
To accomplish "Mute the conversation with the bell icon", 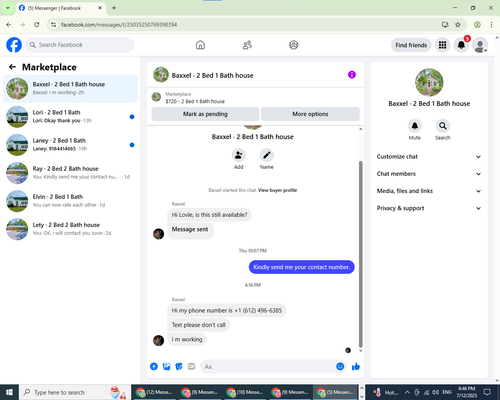I will coord(415,126).
